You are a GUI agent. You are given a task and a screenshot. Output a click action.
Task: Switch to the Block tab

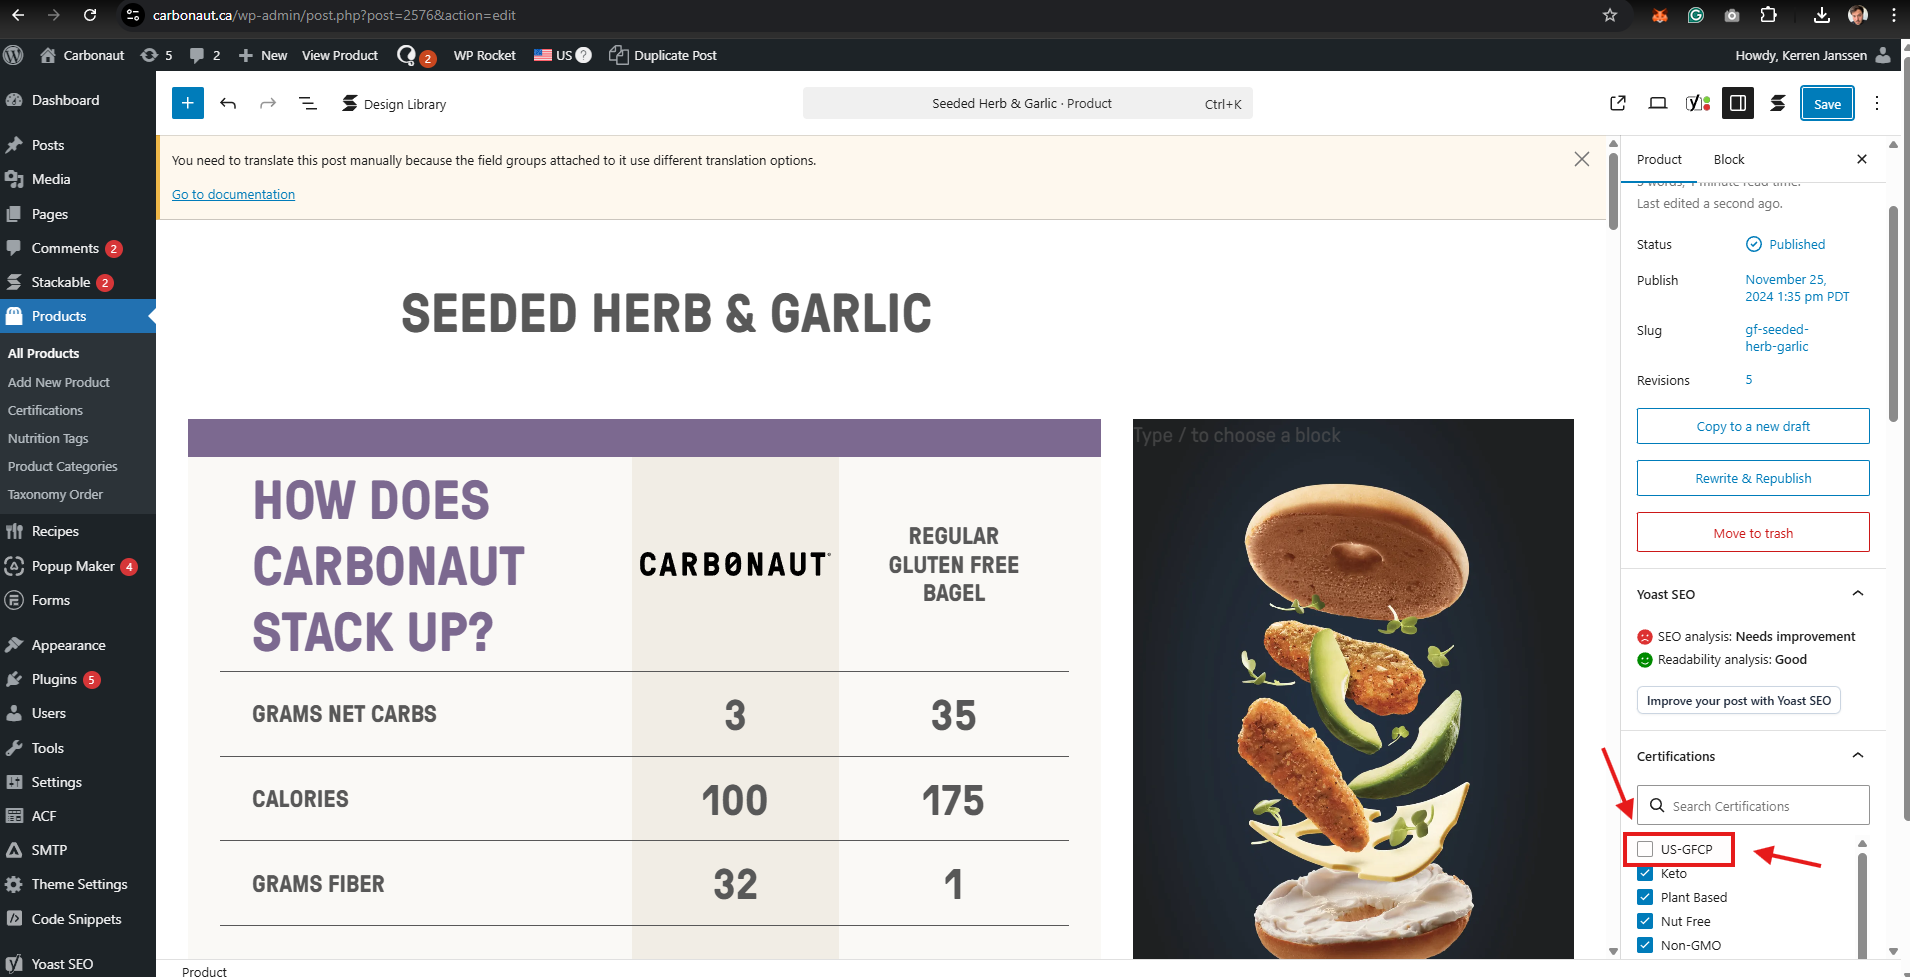1728,159
